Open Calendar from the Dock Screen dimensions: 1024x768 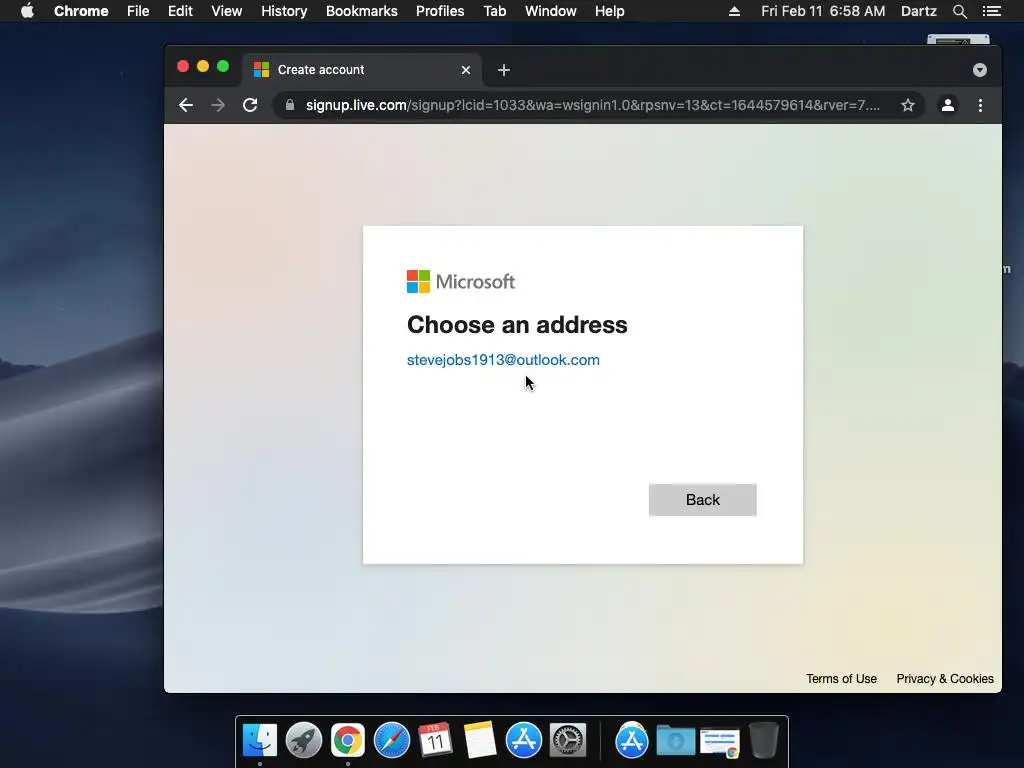tap(436, 741)
